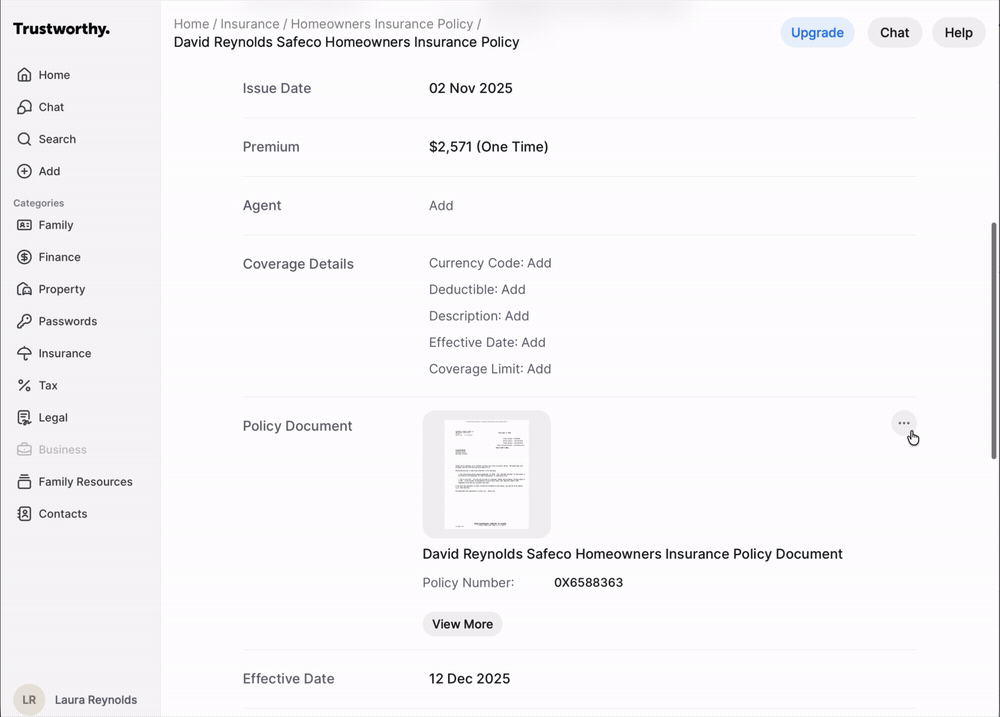Click the page vertical scrollbar
This screenshot has width=1000, height=717.
click(x=993, y=341)
